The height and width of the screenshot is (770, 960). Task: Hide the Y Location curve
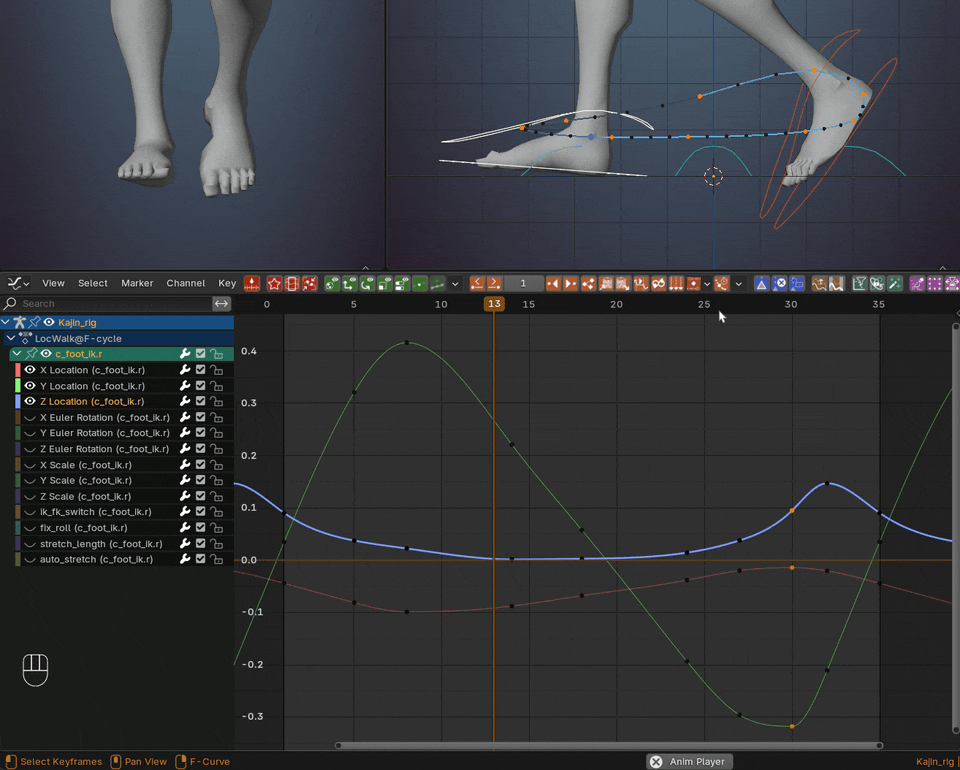click(29, 386)
